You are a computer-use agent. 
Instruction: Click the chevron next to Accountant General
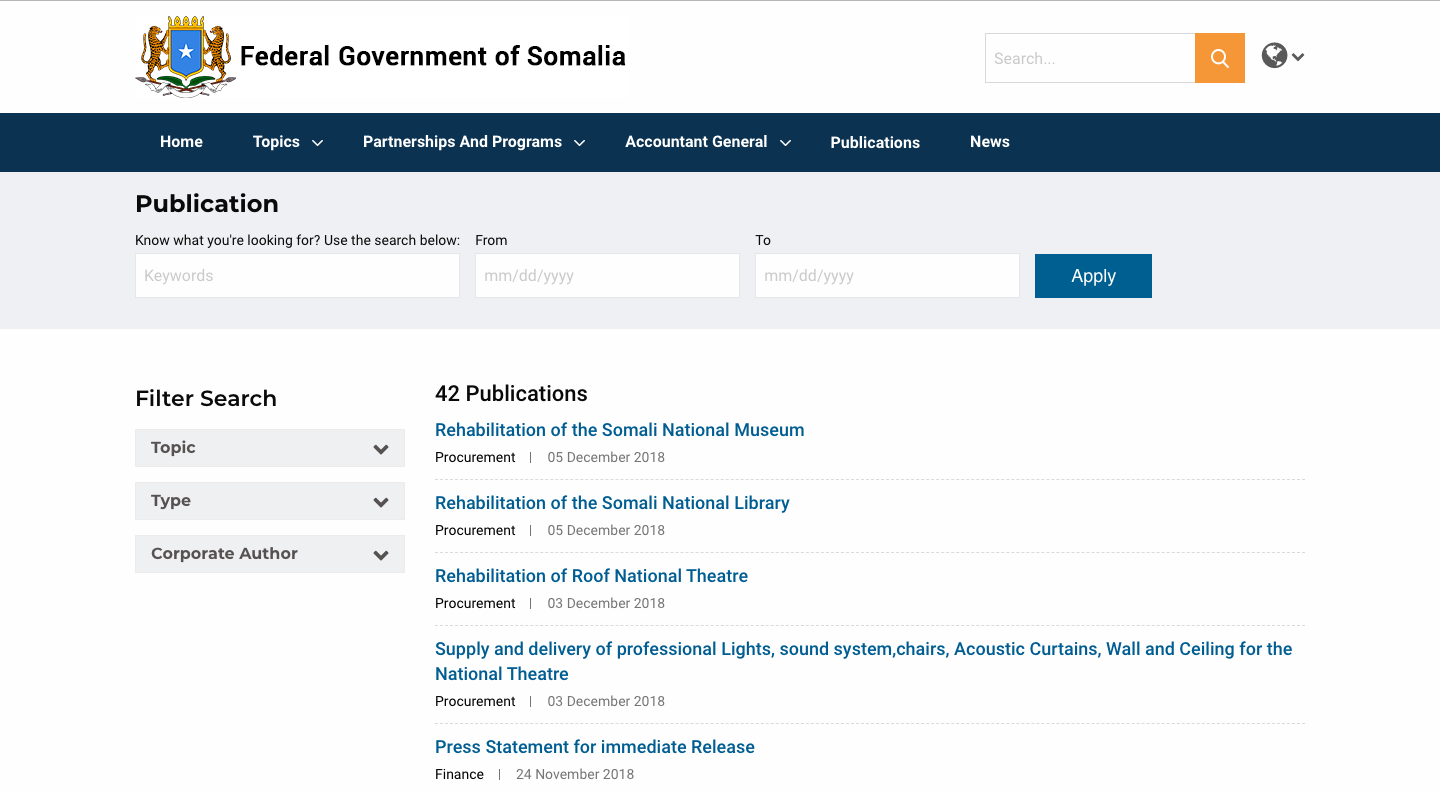786,143
